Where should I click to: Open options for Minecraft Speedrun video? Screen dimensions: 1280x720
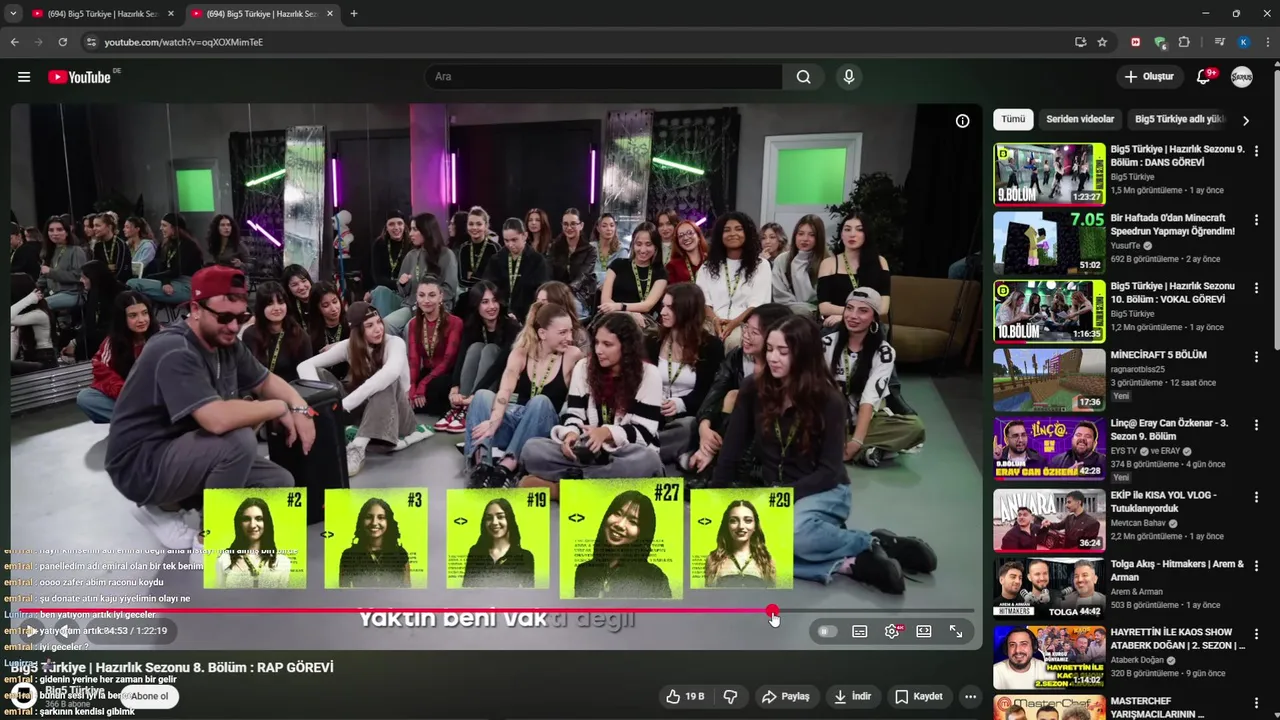click(1256, 219)
